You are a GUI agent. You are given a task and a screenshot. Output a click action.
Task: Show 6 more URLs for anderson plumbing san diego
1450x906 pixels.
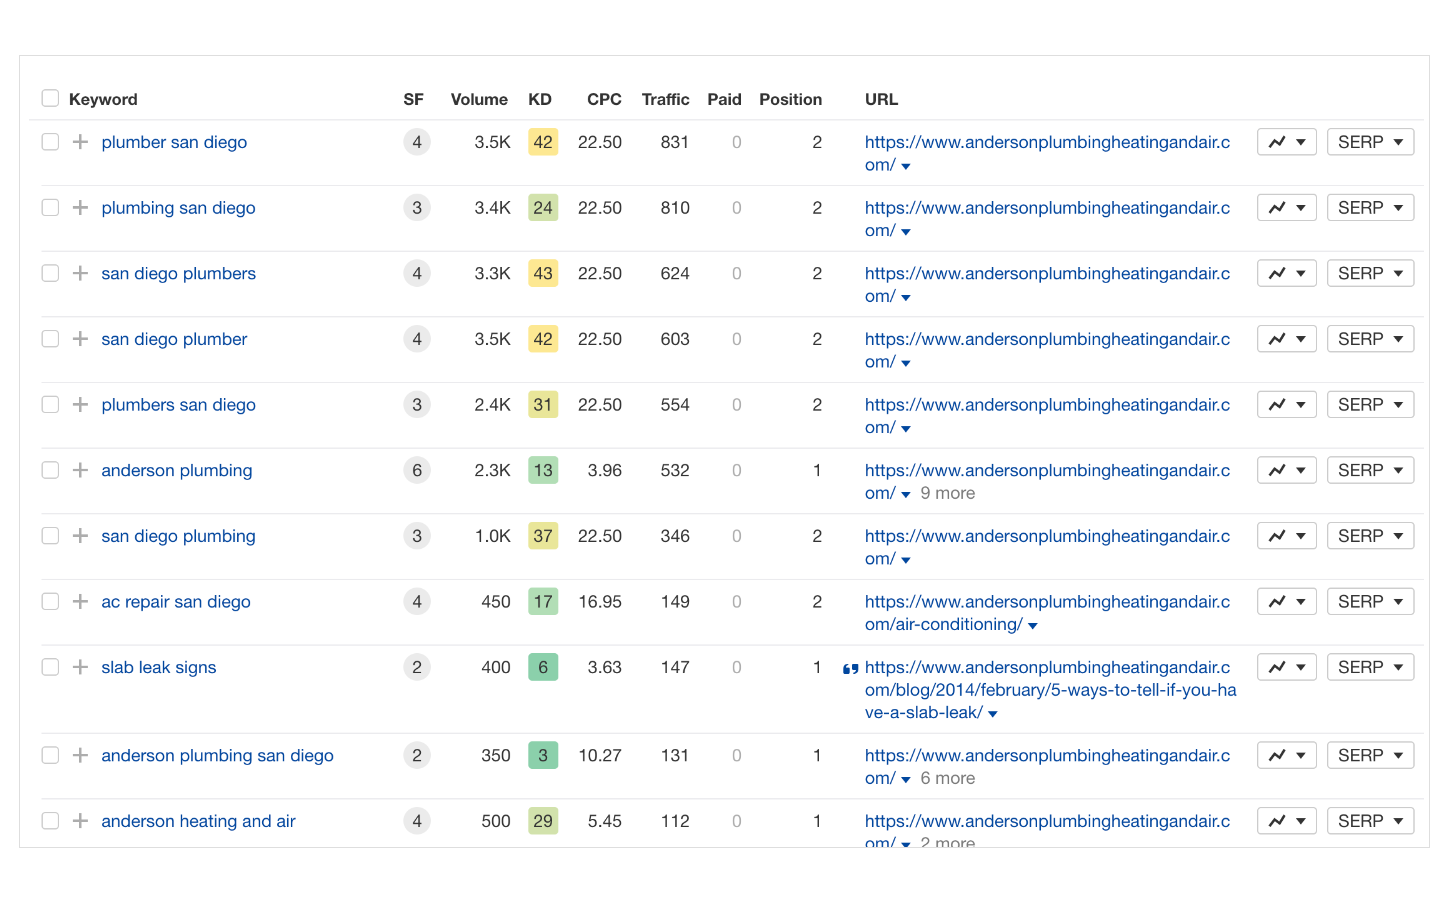(x=947, y=778)
